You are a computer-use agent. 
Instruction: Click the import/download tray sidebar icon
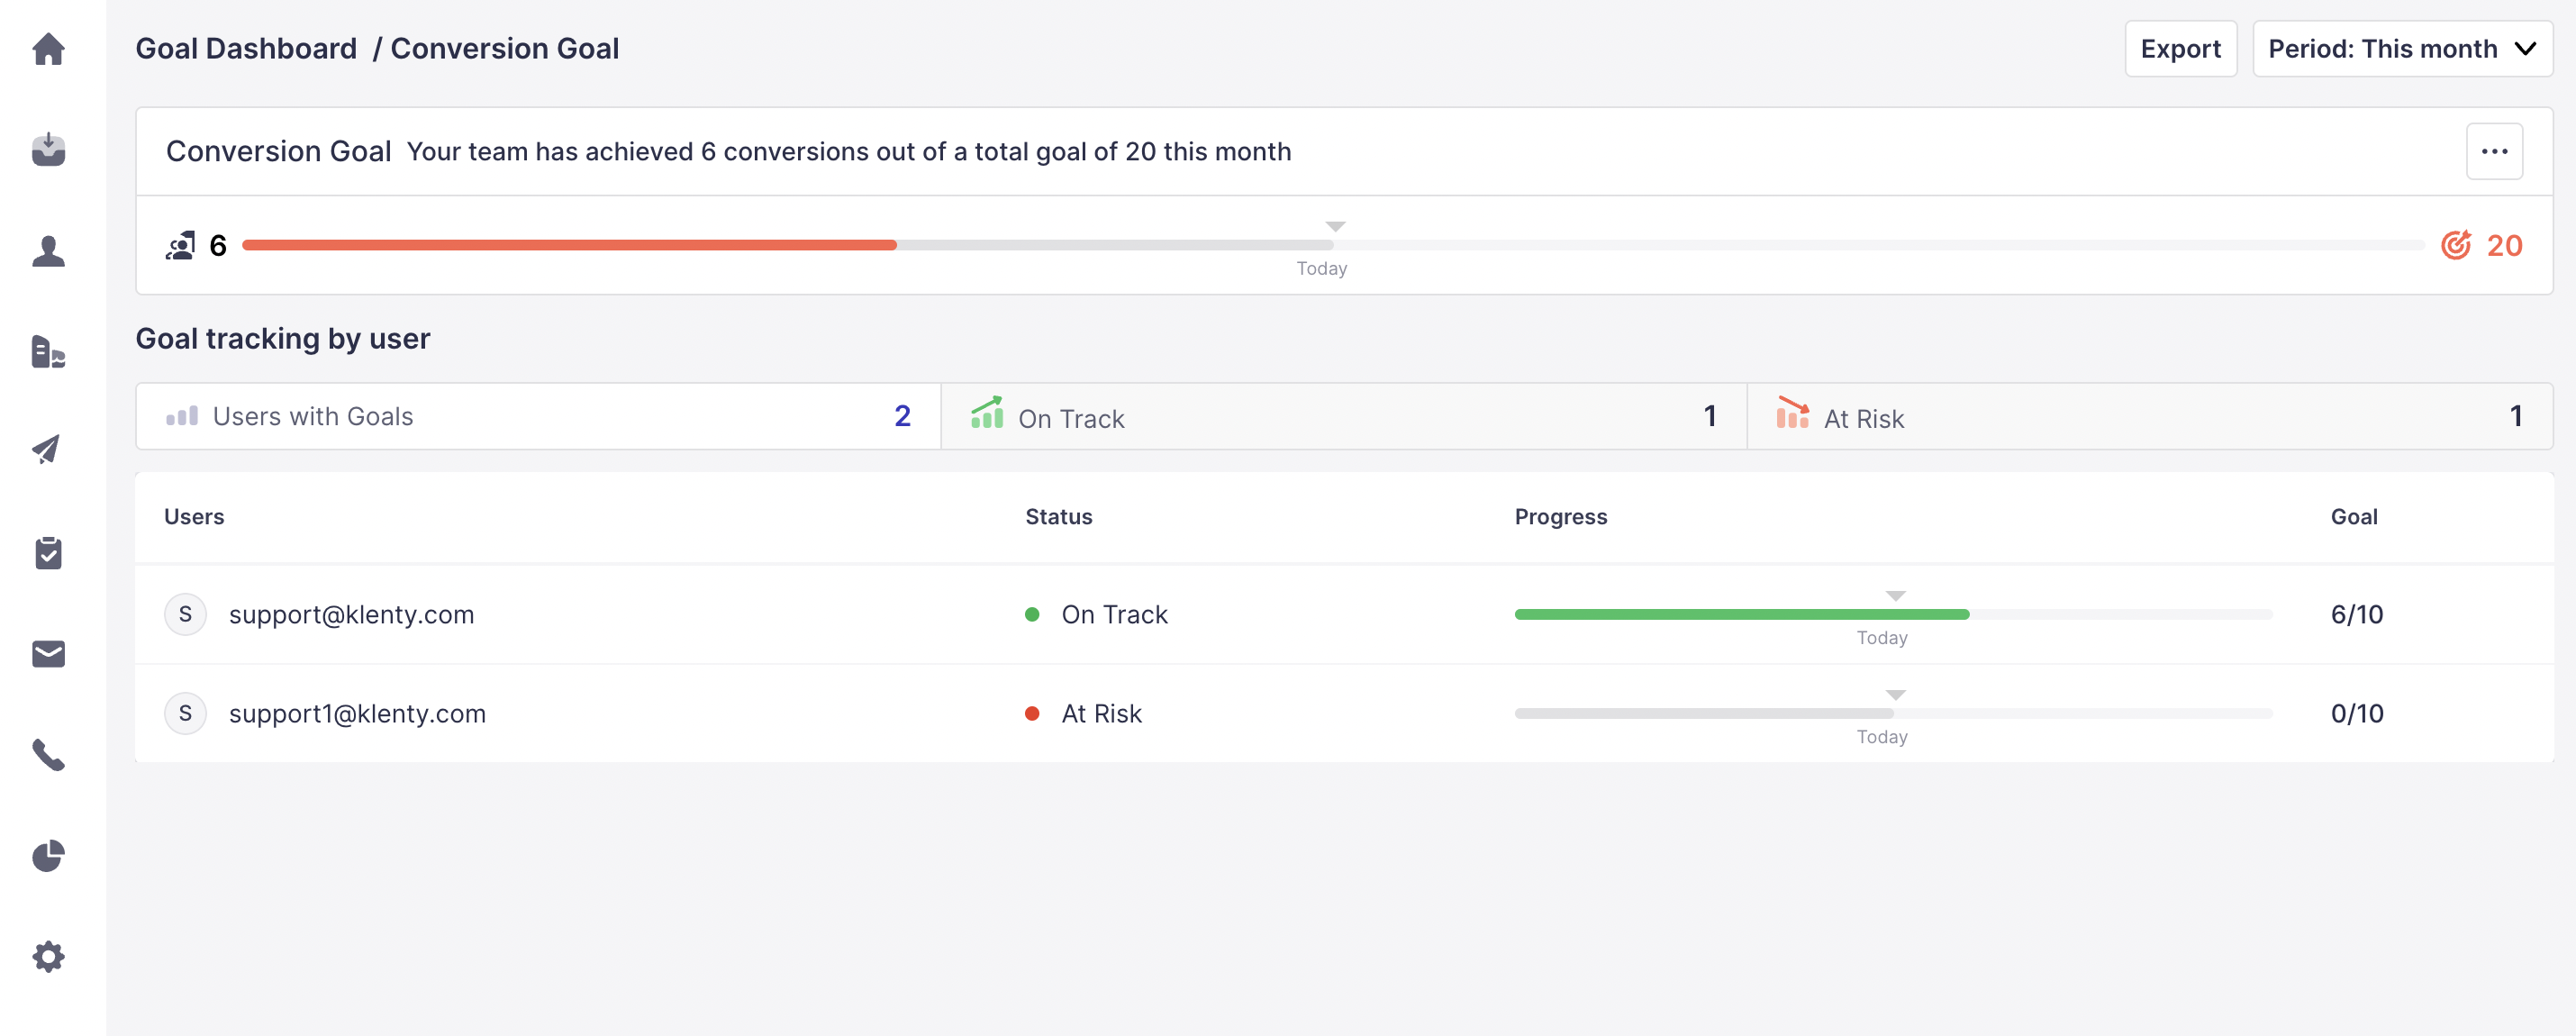[x=48, y=150]
